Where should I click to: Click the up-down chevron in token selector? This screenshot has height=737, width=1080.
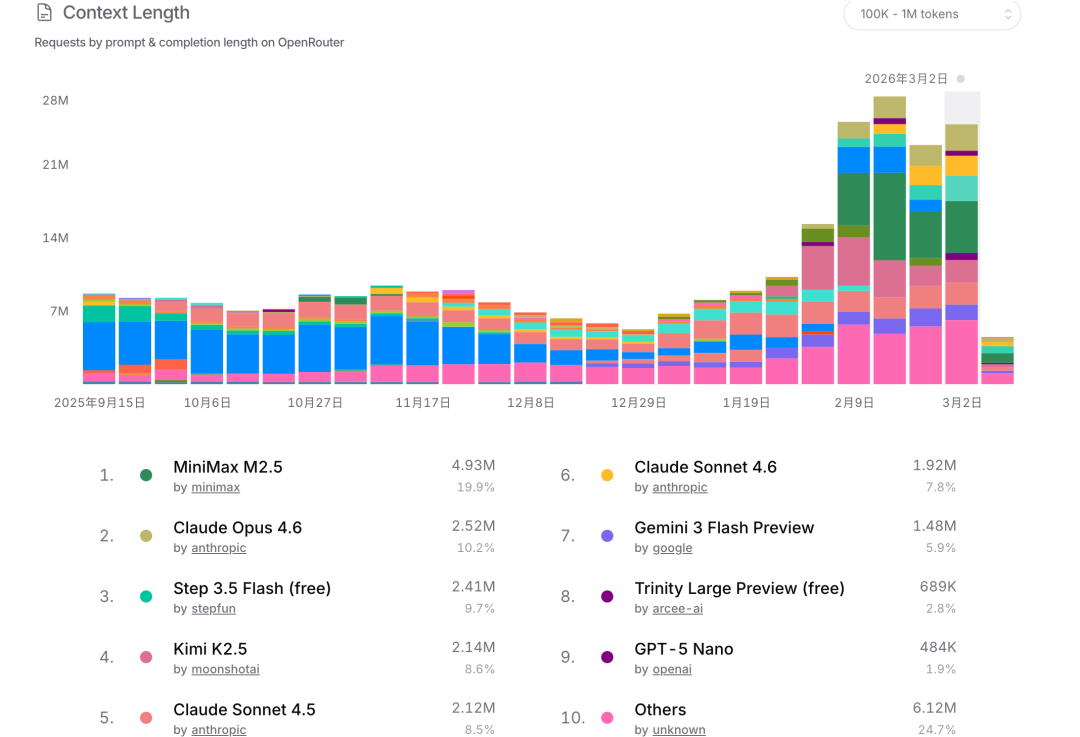tap(1007, 14)
